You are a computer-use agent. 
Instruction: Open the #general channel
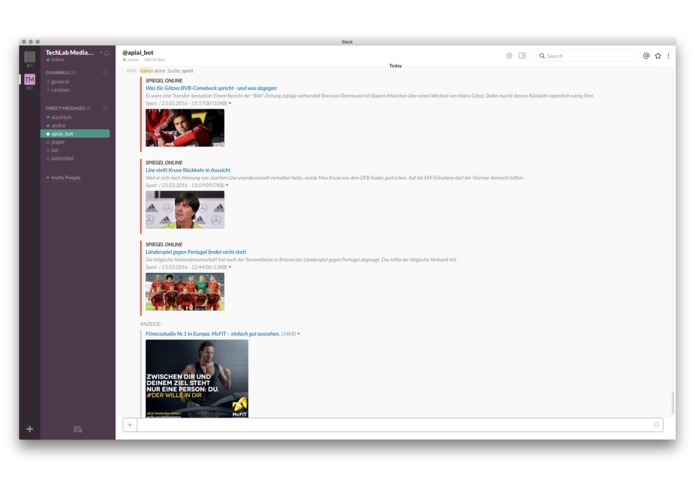58,82
